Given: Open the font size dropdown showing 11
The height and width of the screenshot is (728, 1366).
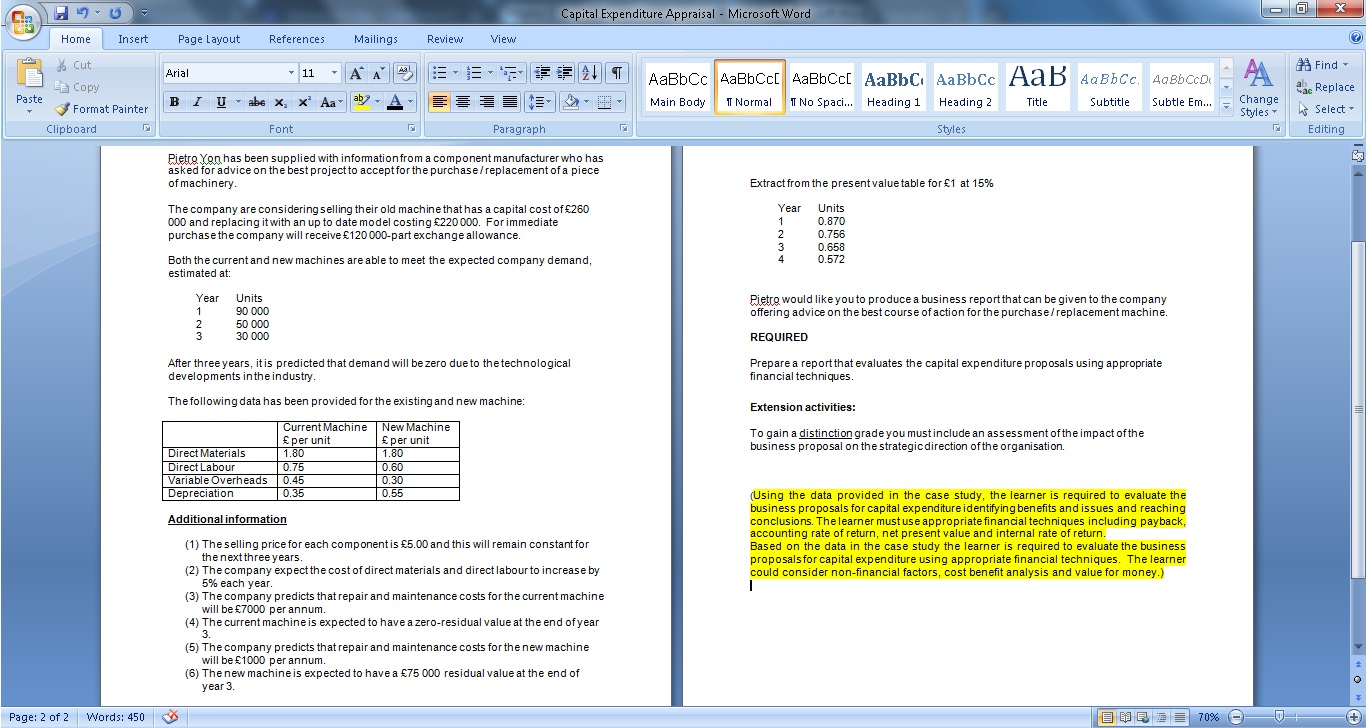Looking at the screenshot, I should pyautogui.click(x=335, y=73).
